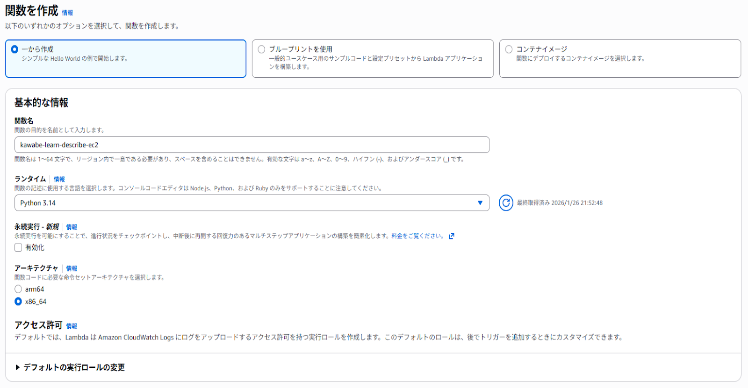
Task: Enable the 永続実行 有効化 checkbox
Action: click(x=18, y=247)
